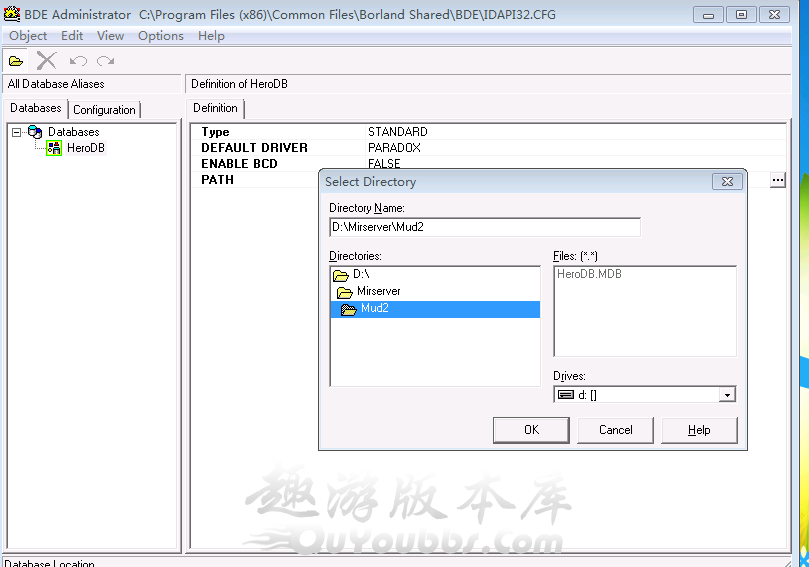Click the D:\ folder icon in Directories

(x=341, y=276)
